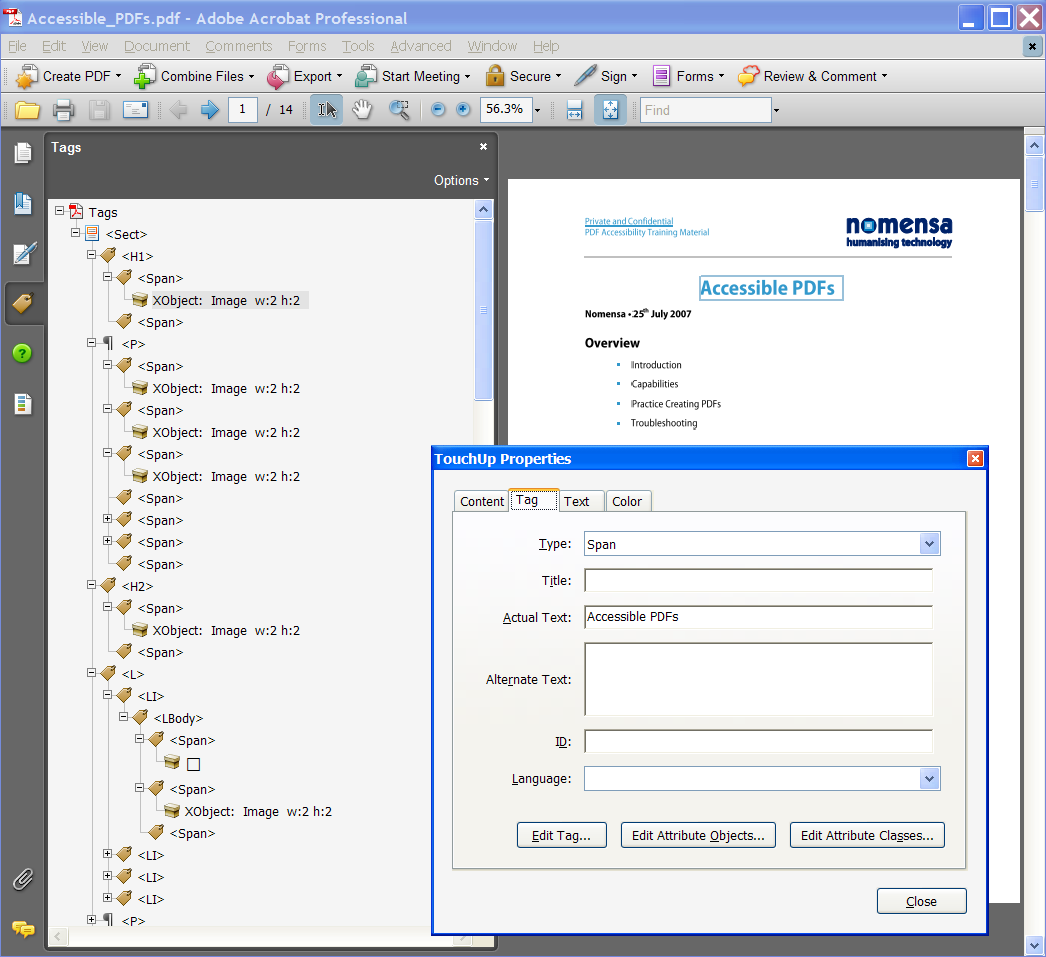Click the Tags tree vertical scrollbar
This screenshot has width=1046, height=957.
coord(484,310)
